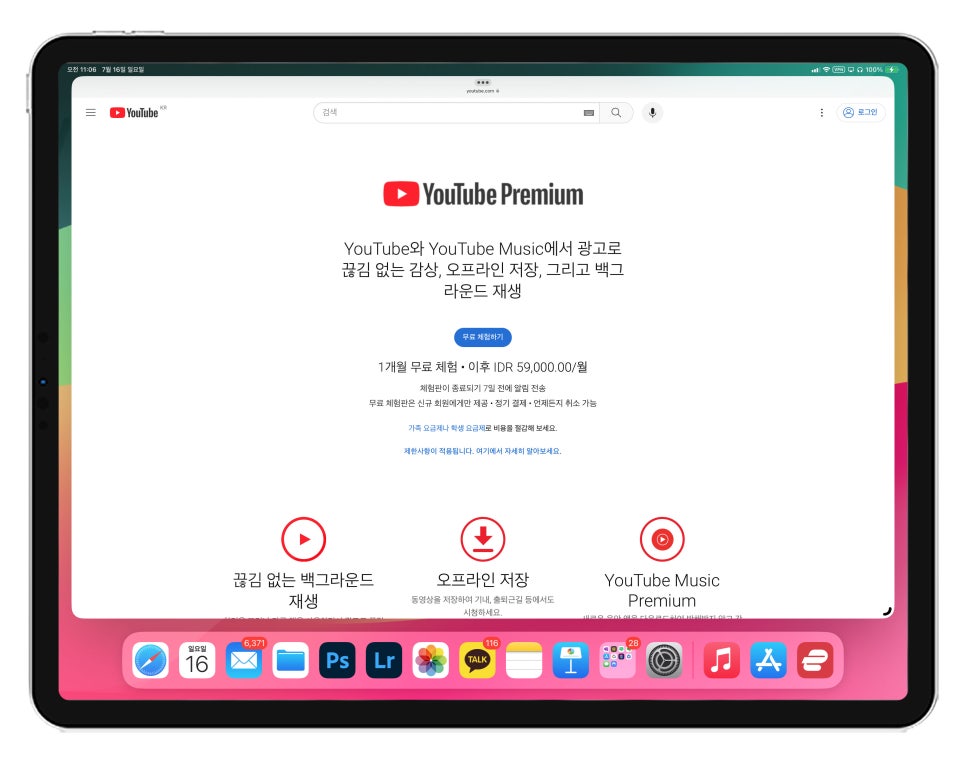Open the Files app in dock

pos(290,660)
